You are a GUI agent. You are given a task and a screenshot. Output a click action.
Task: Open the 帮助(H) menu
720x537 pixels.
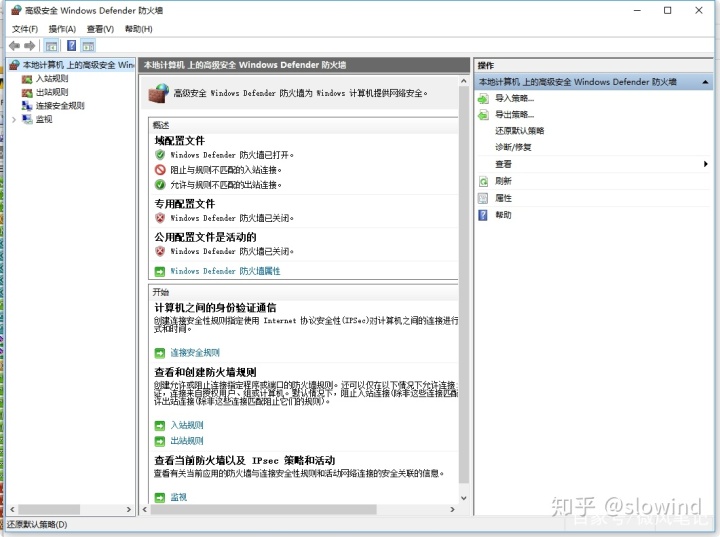pos(138,29)
